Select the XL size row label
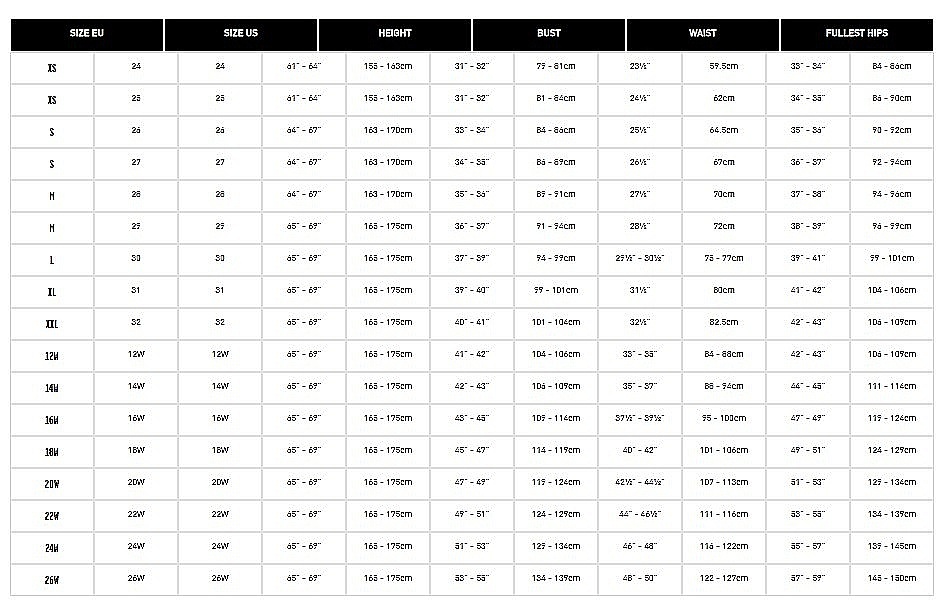 (x=52, y=291)
